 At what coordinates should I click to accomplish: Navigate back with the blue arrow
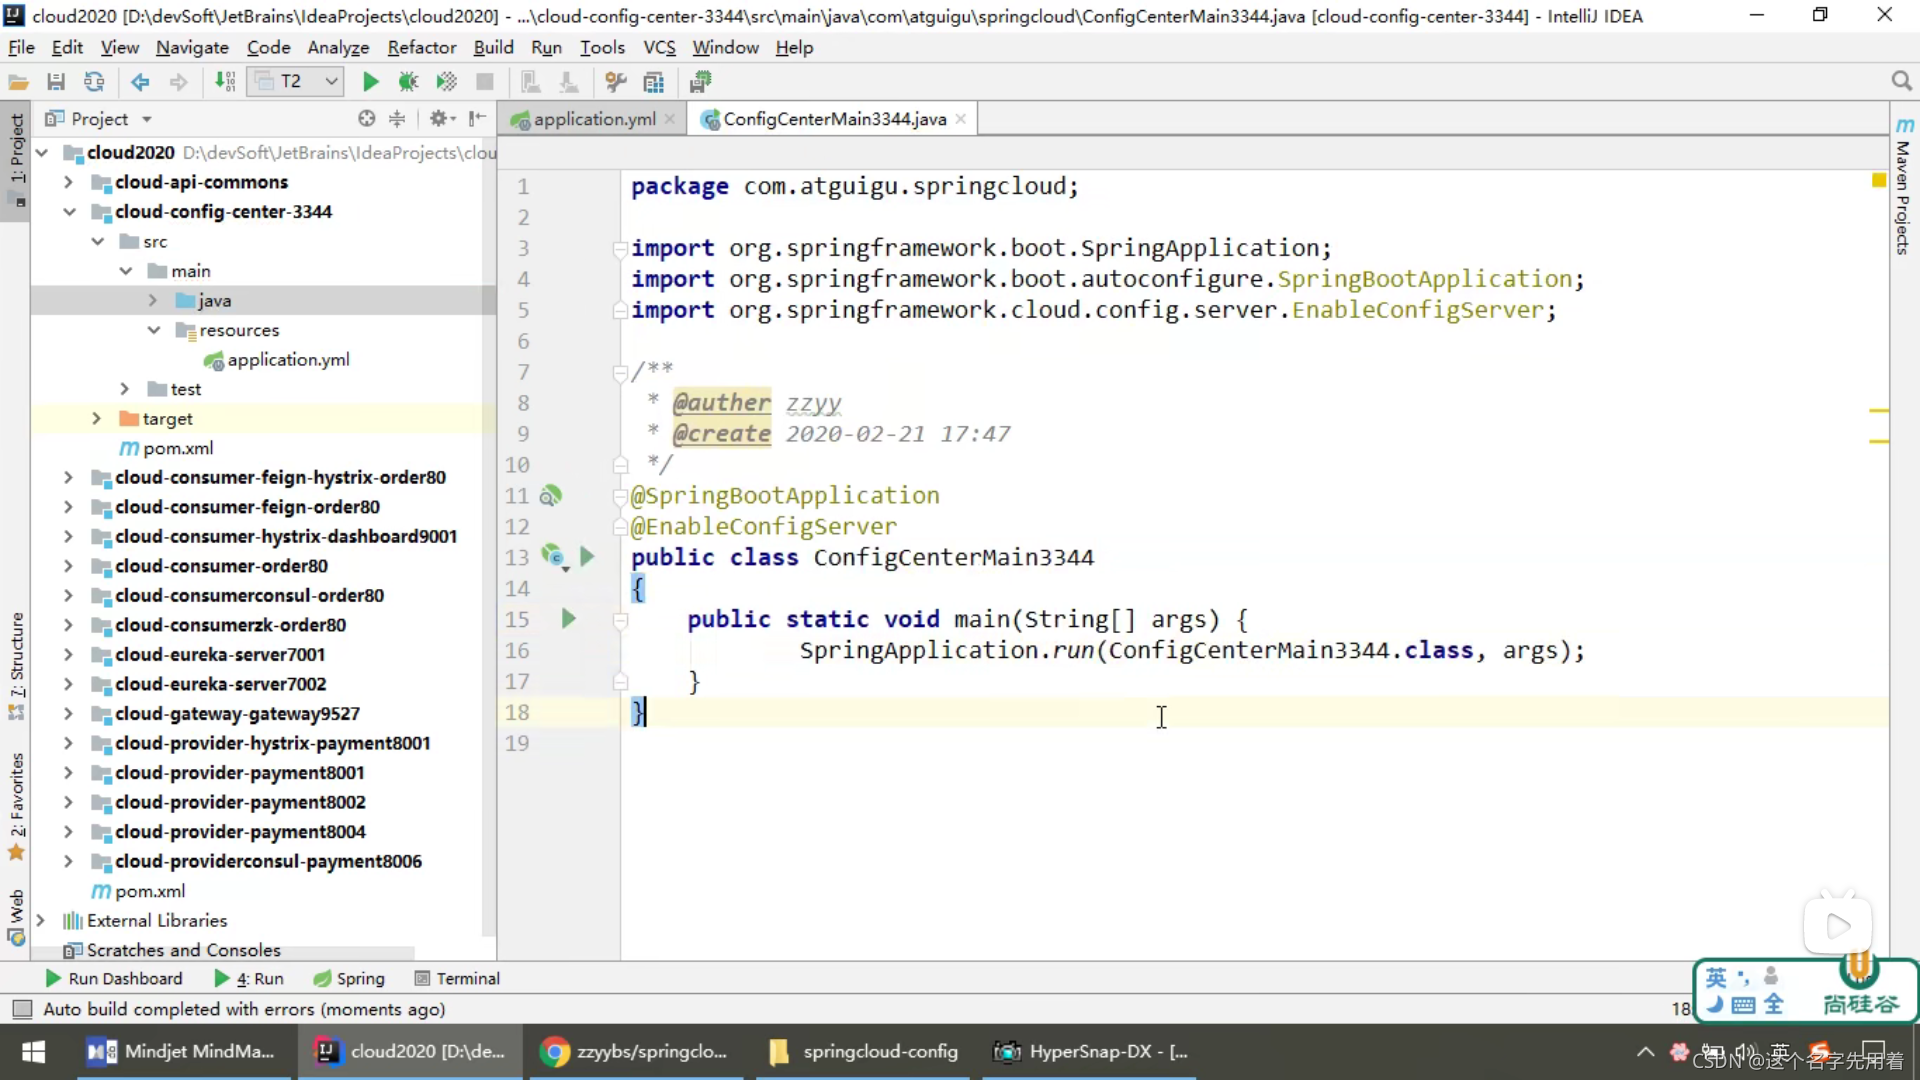coord(140,82)
